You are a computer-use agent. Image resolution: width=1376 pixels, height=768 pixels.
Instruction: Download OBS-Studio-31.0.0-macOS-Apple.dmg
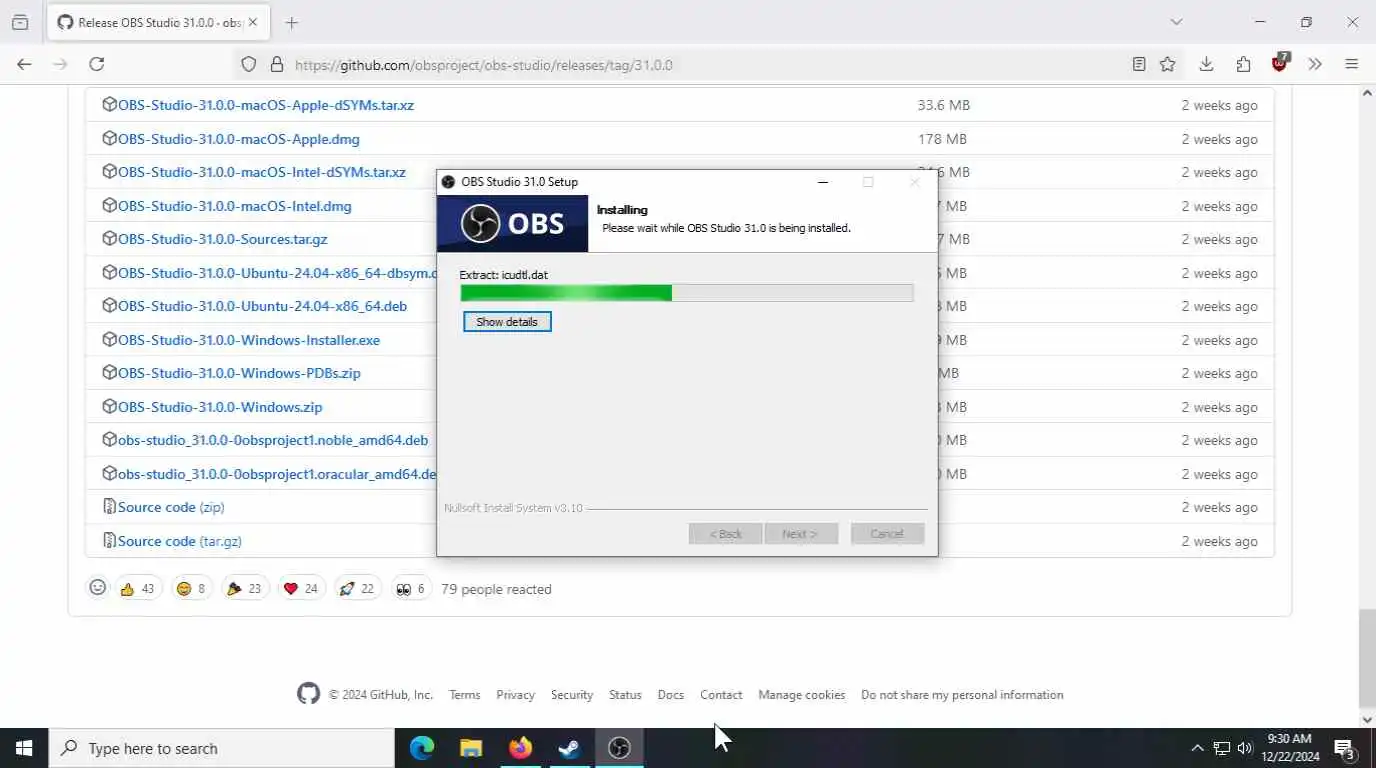239,139
